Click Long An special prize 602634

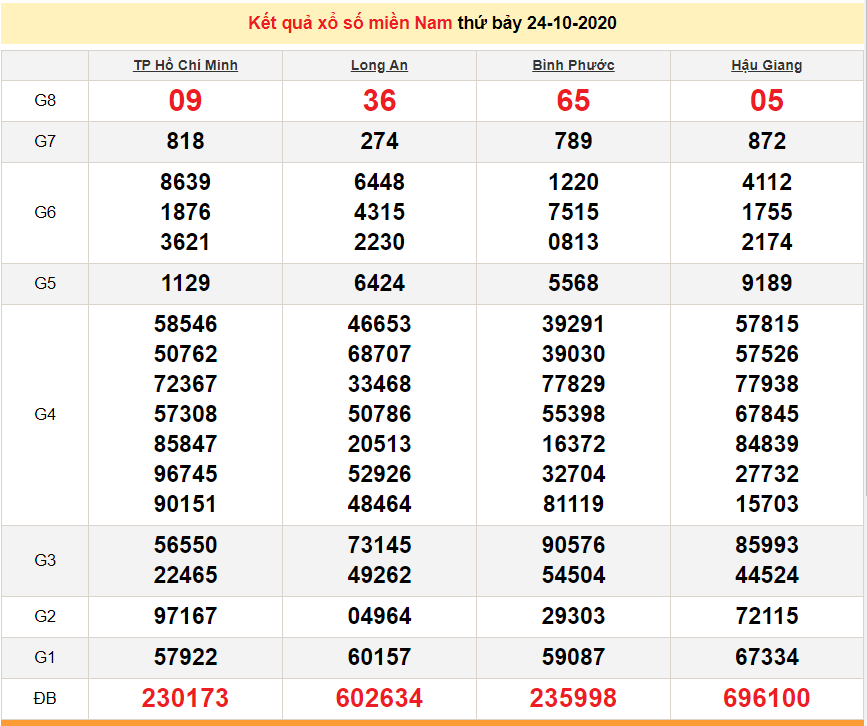379,698
